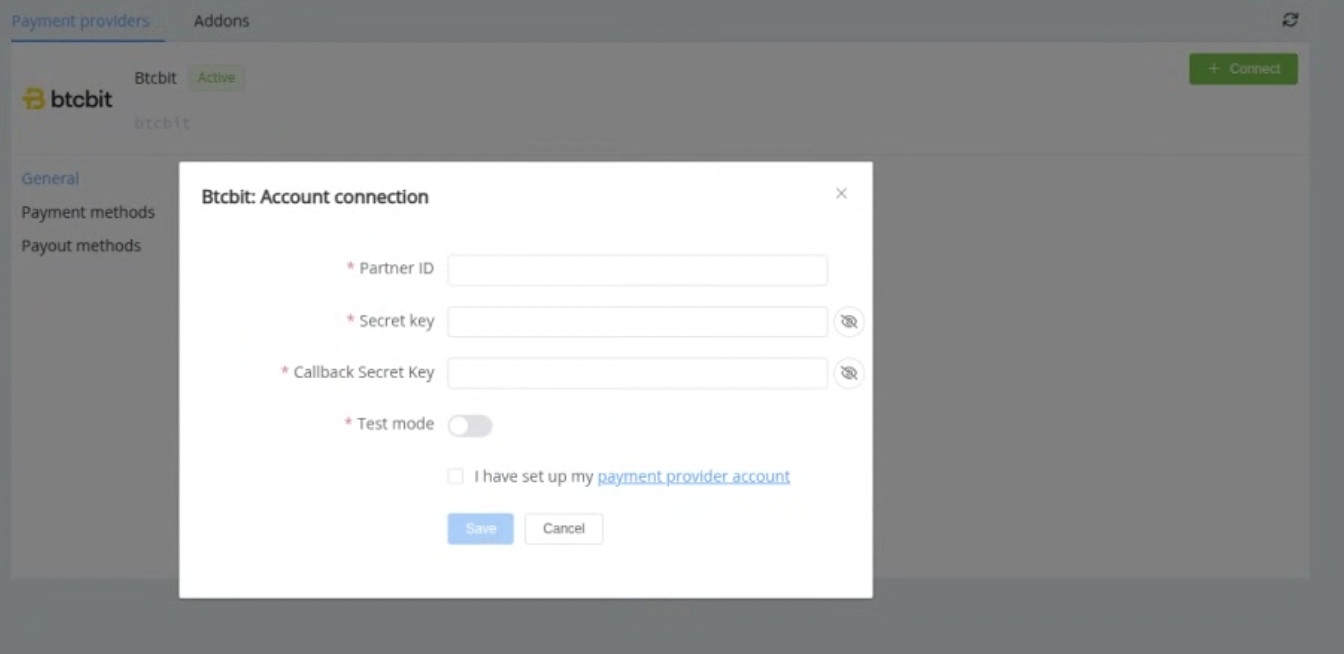Open the Payment providers tab
The height and width of the screenshot is (654, 1344).
(x=80, y=21)
